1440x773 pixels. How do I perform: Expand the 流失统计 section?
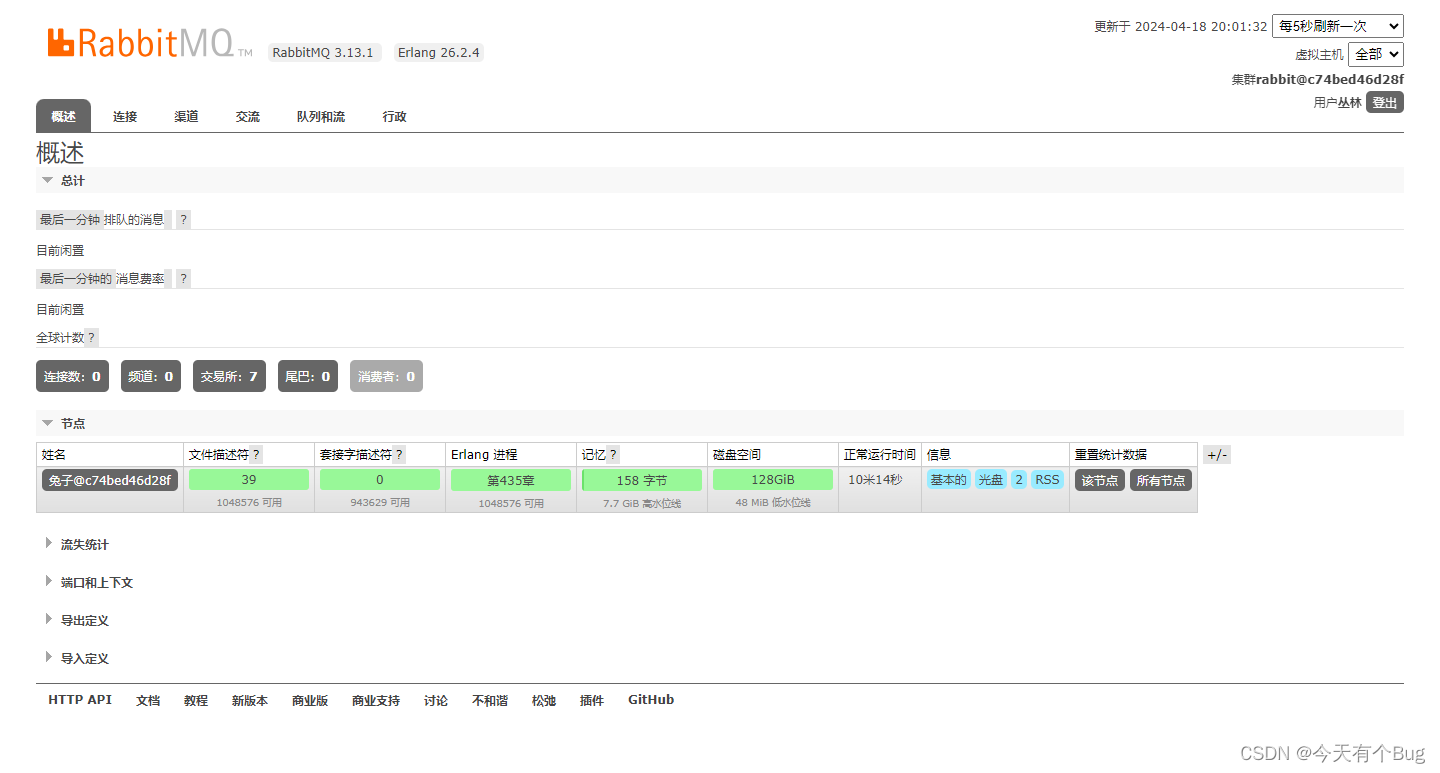click(85, 544)
